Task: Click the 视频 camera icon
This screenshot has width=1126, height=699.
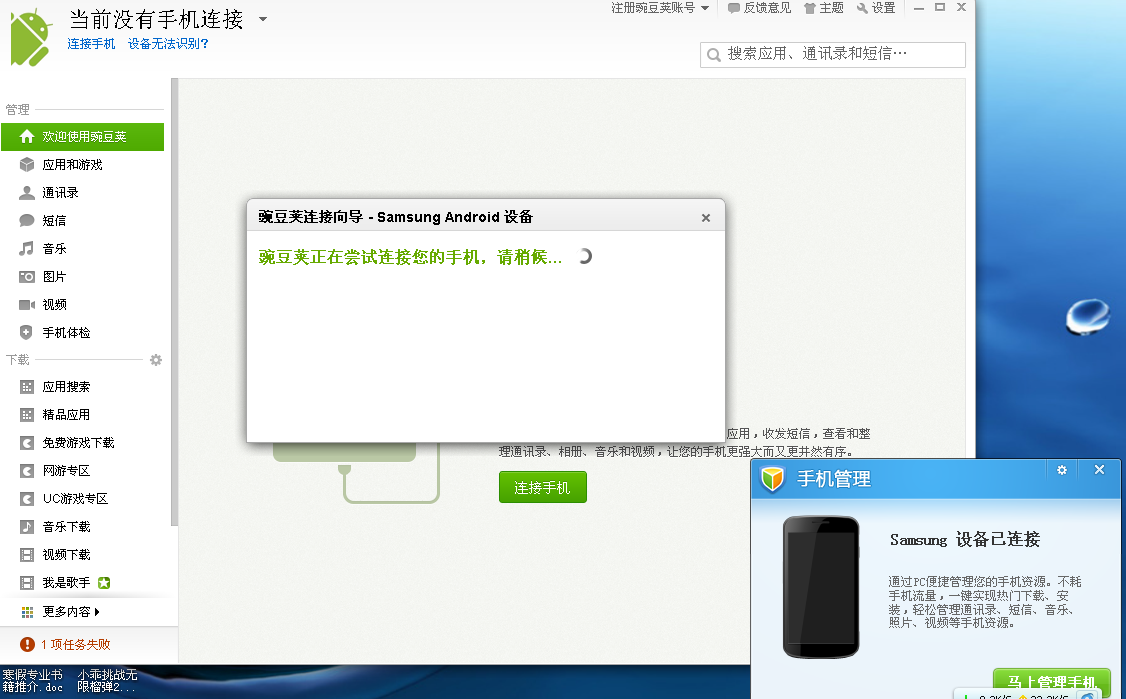Action: point(27,305)
